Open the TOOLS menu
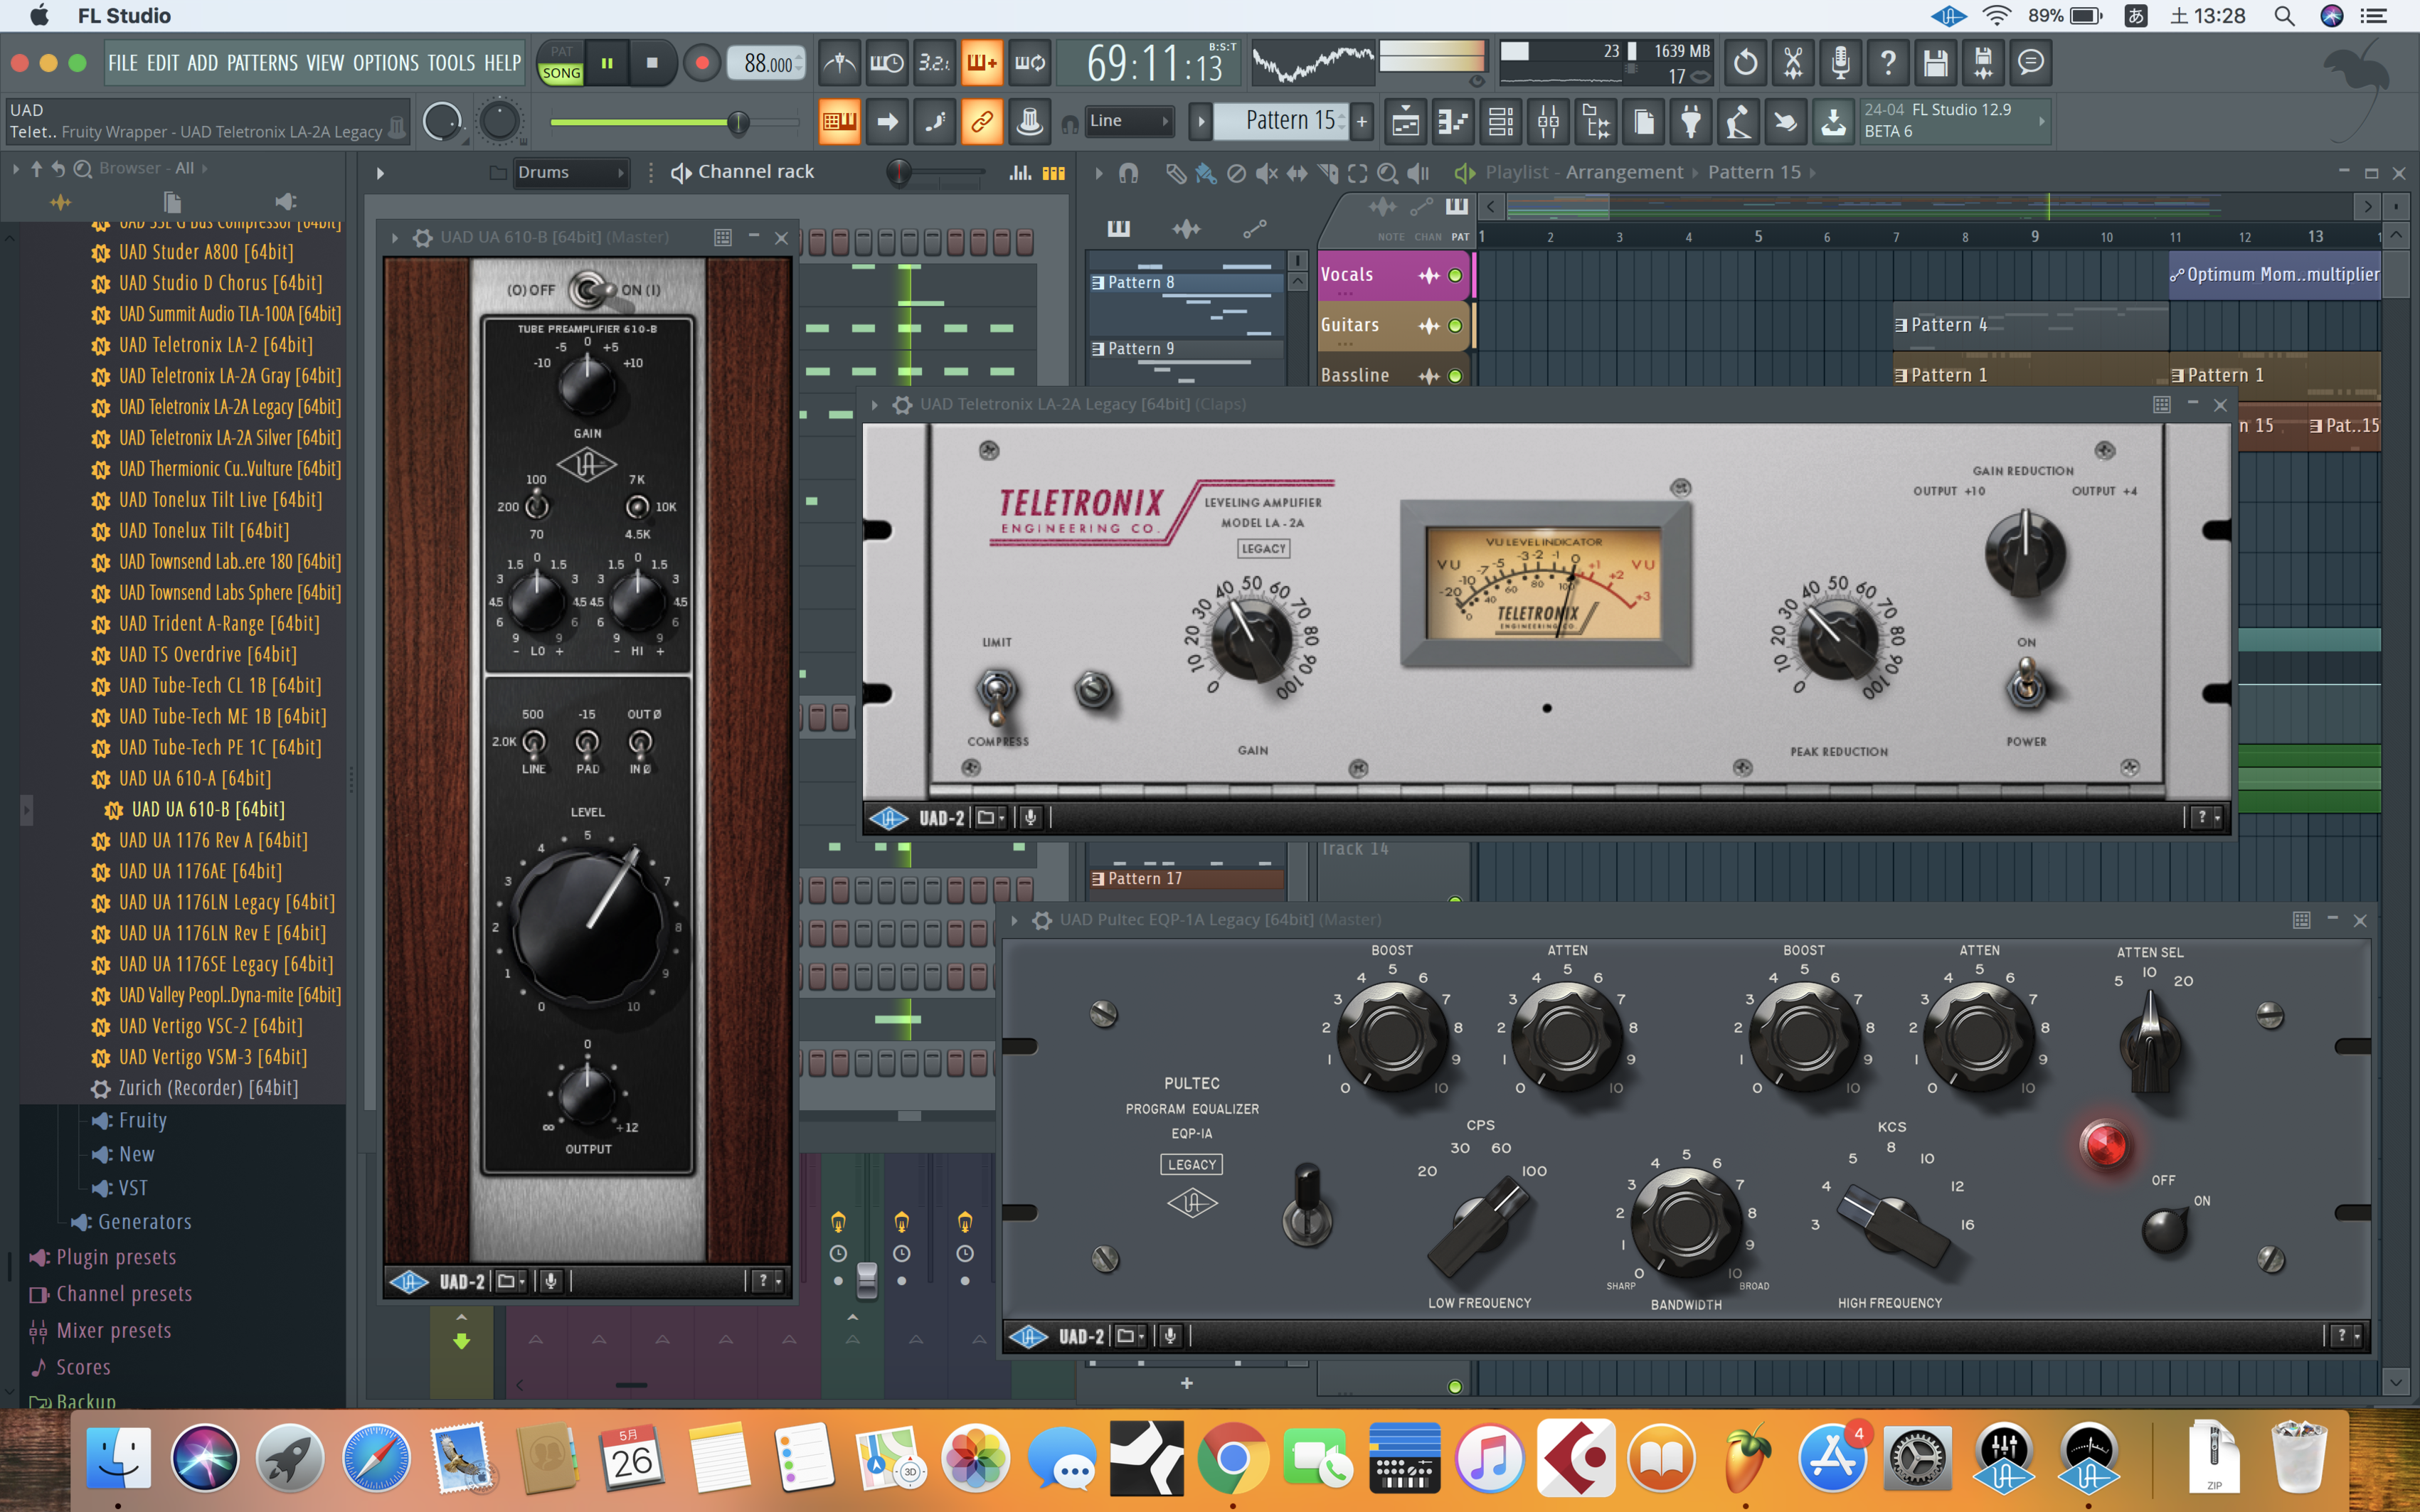Screen dimensions: 2420x1512 [451, 63]
